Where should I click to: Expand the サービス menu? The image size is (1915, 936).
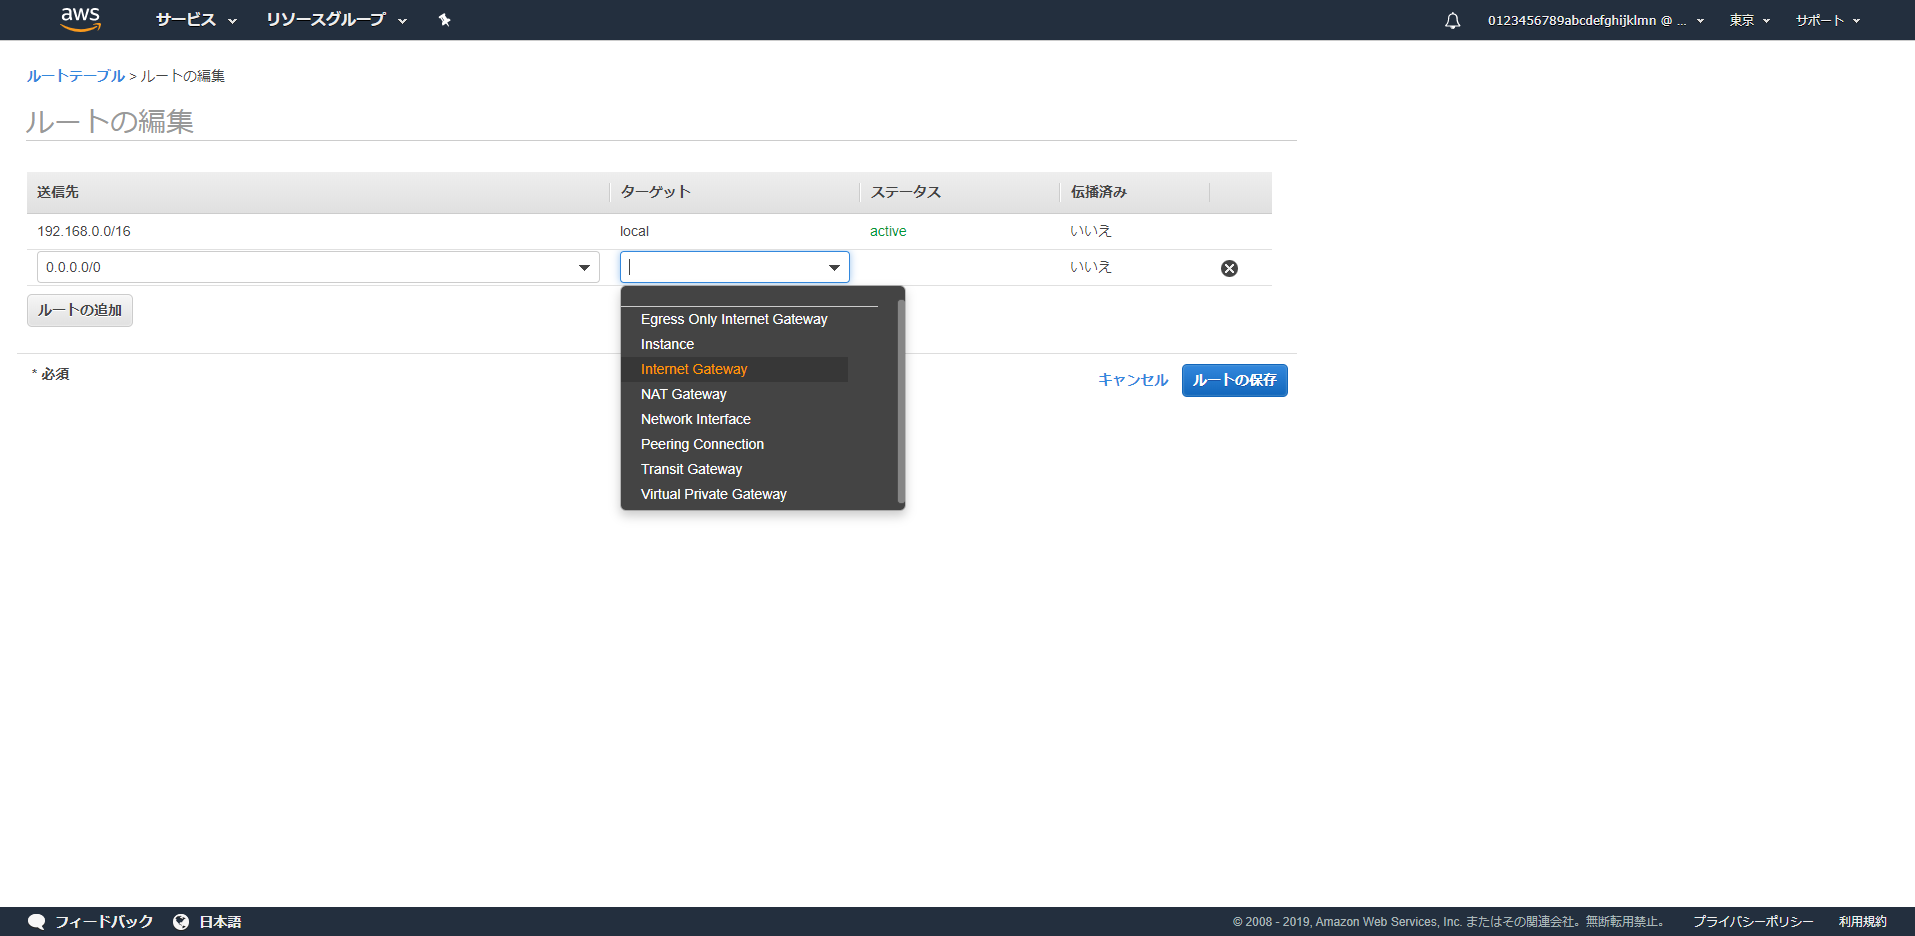(196, 20)
